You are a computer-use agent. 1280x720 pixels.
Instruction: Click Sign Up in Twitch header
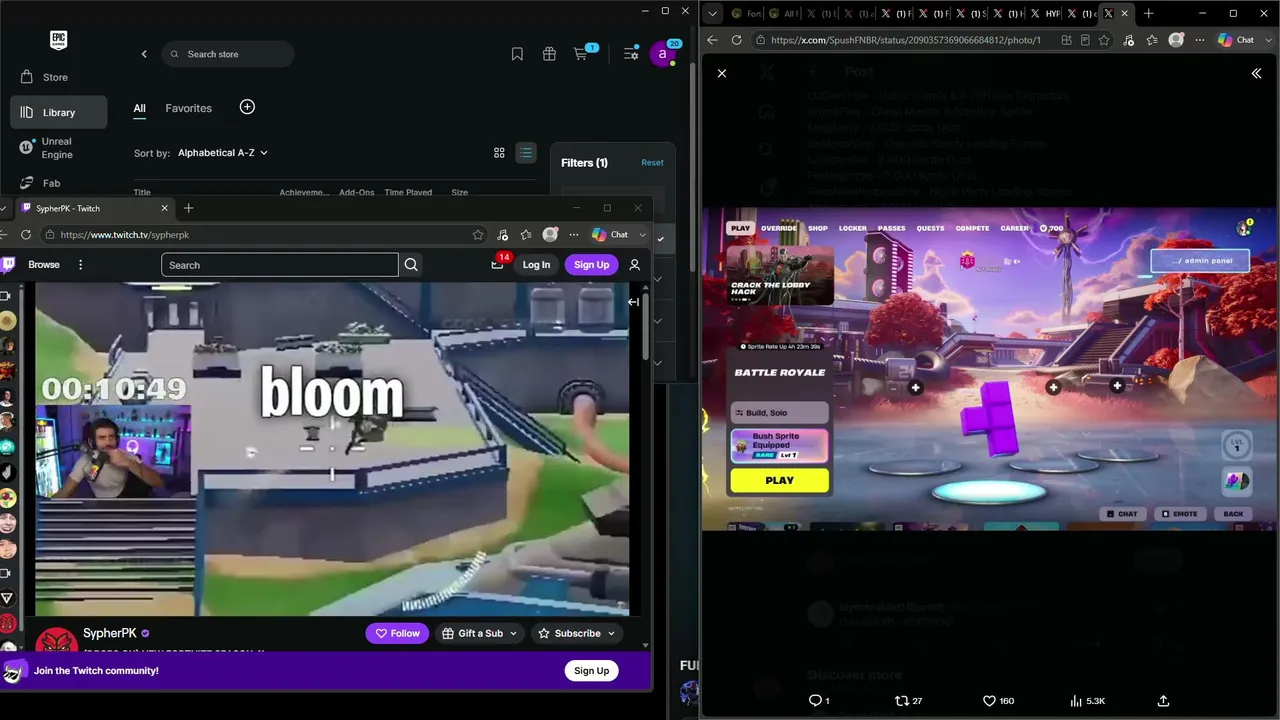pos(591,265)
